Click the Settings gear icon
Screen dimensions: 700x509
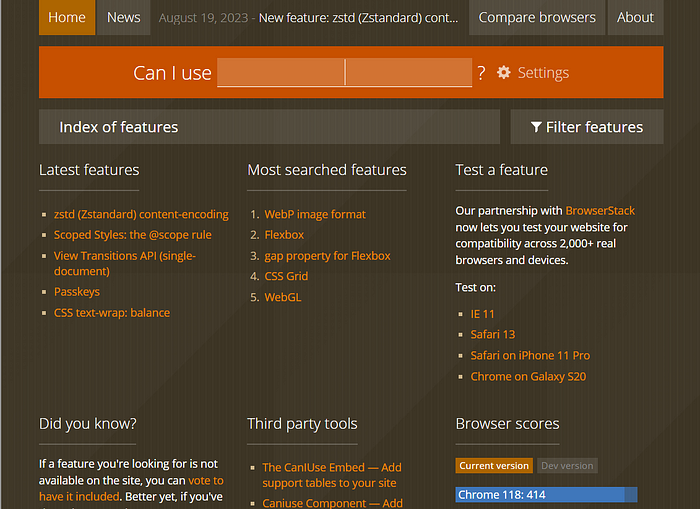[x=504, y=72]
